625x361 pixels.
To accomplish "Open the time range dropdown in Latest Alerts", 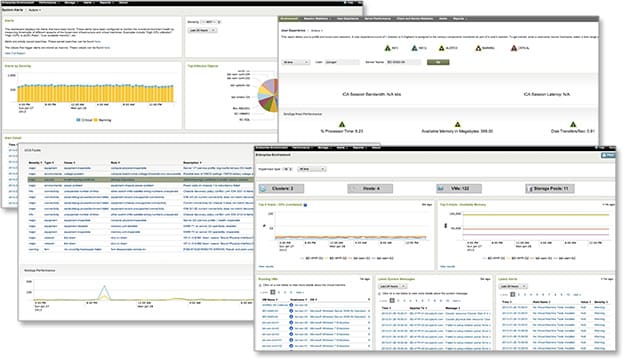I will pyautogui.click(x=513, y=286).
